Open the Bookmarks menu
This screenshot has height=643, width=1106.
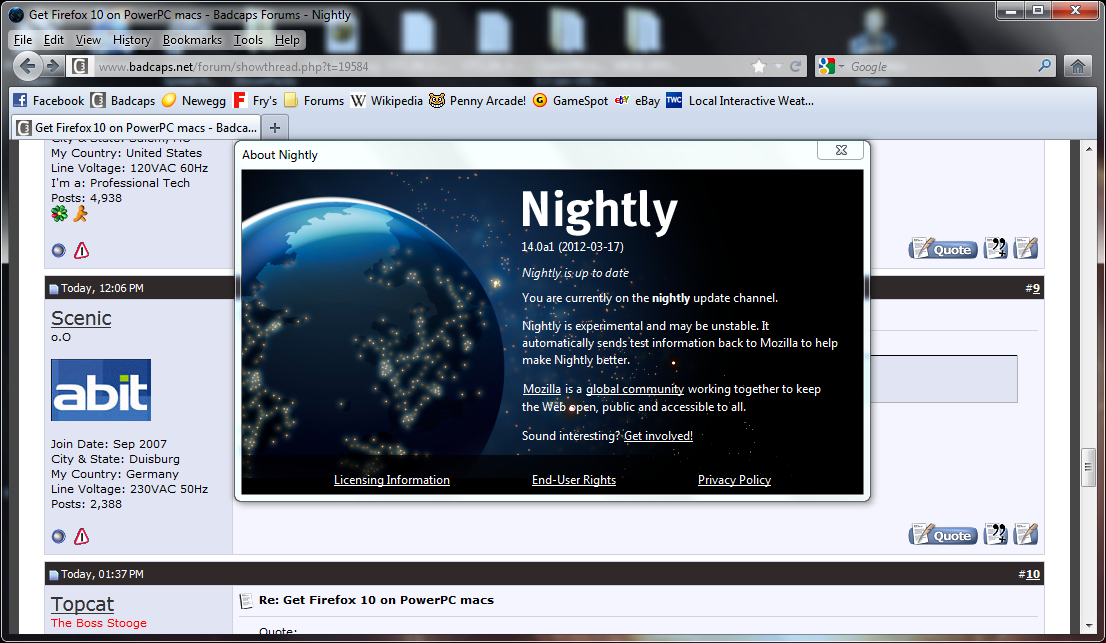[x=192, y=40]
